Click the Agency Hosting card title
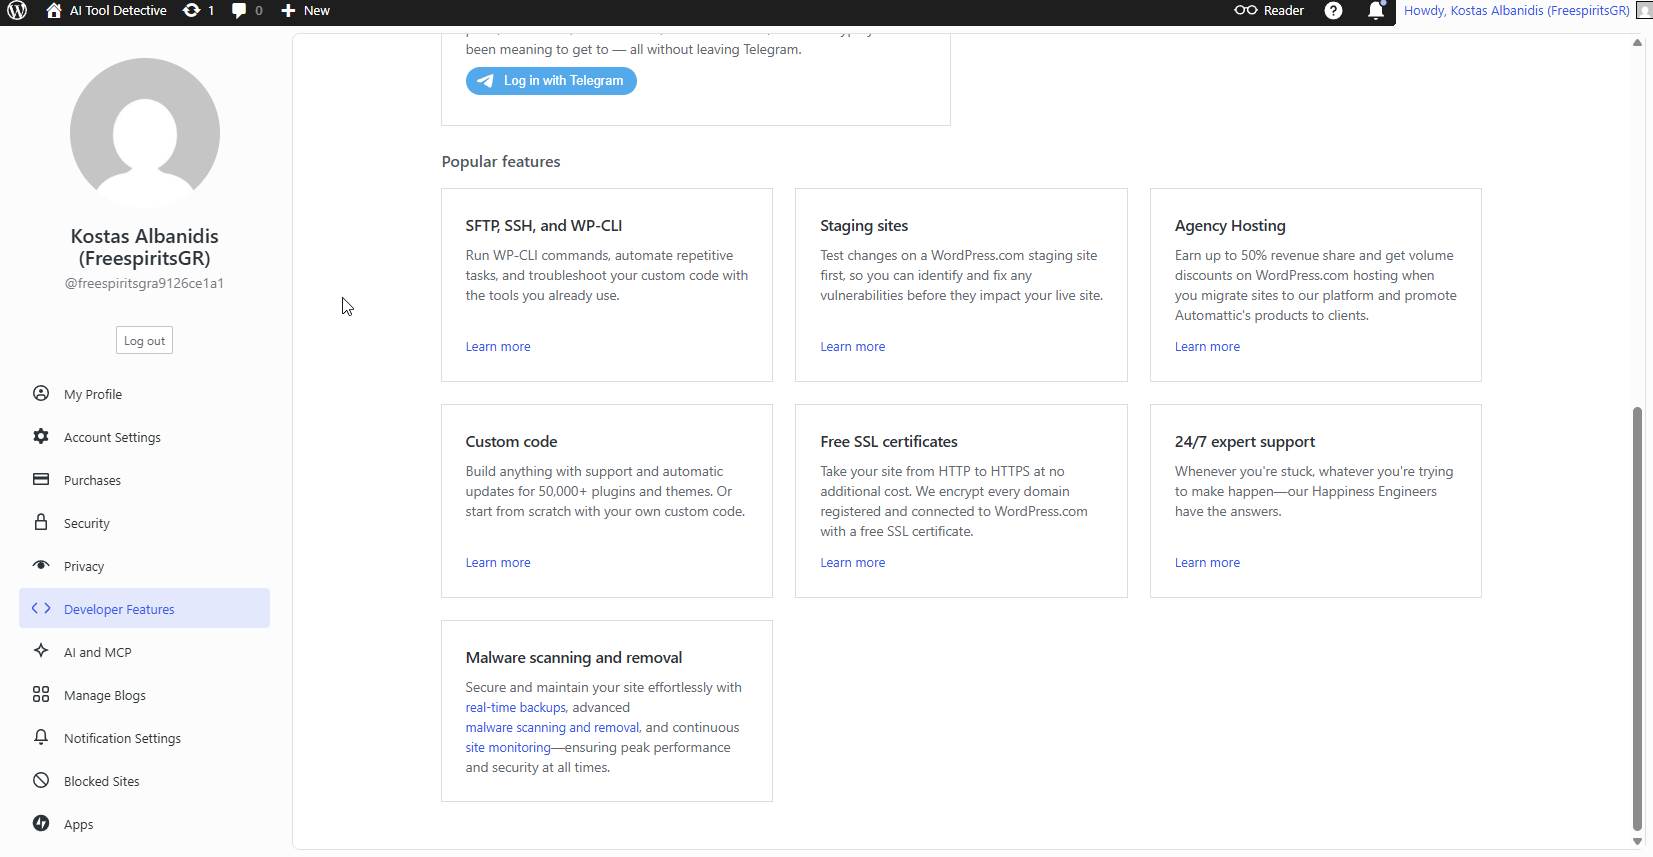Screen dimensions: 1653x857 pos(1230,225)
